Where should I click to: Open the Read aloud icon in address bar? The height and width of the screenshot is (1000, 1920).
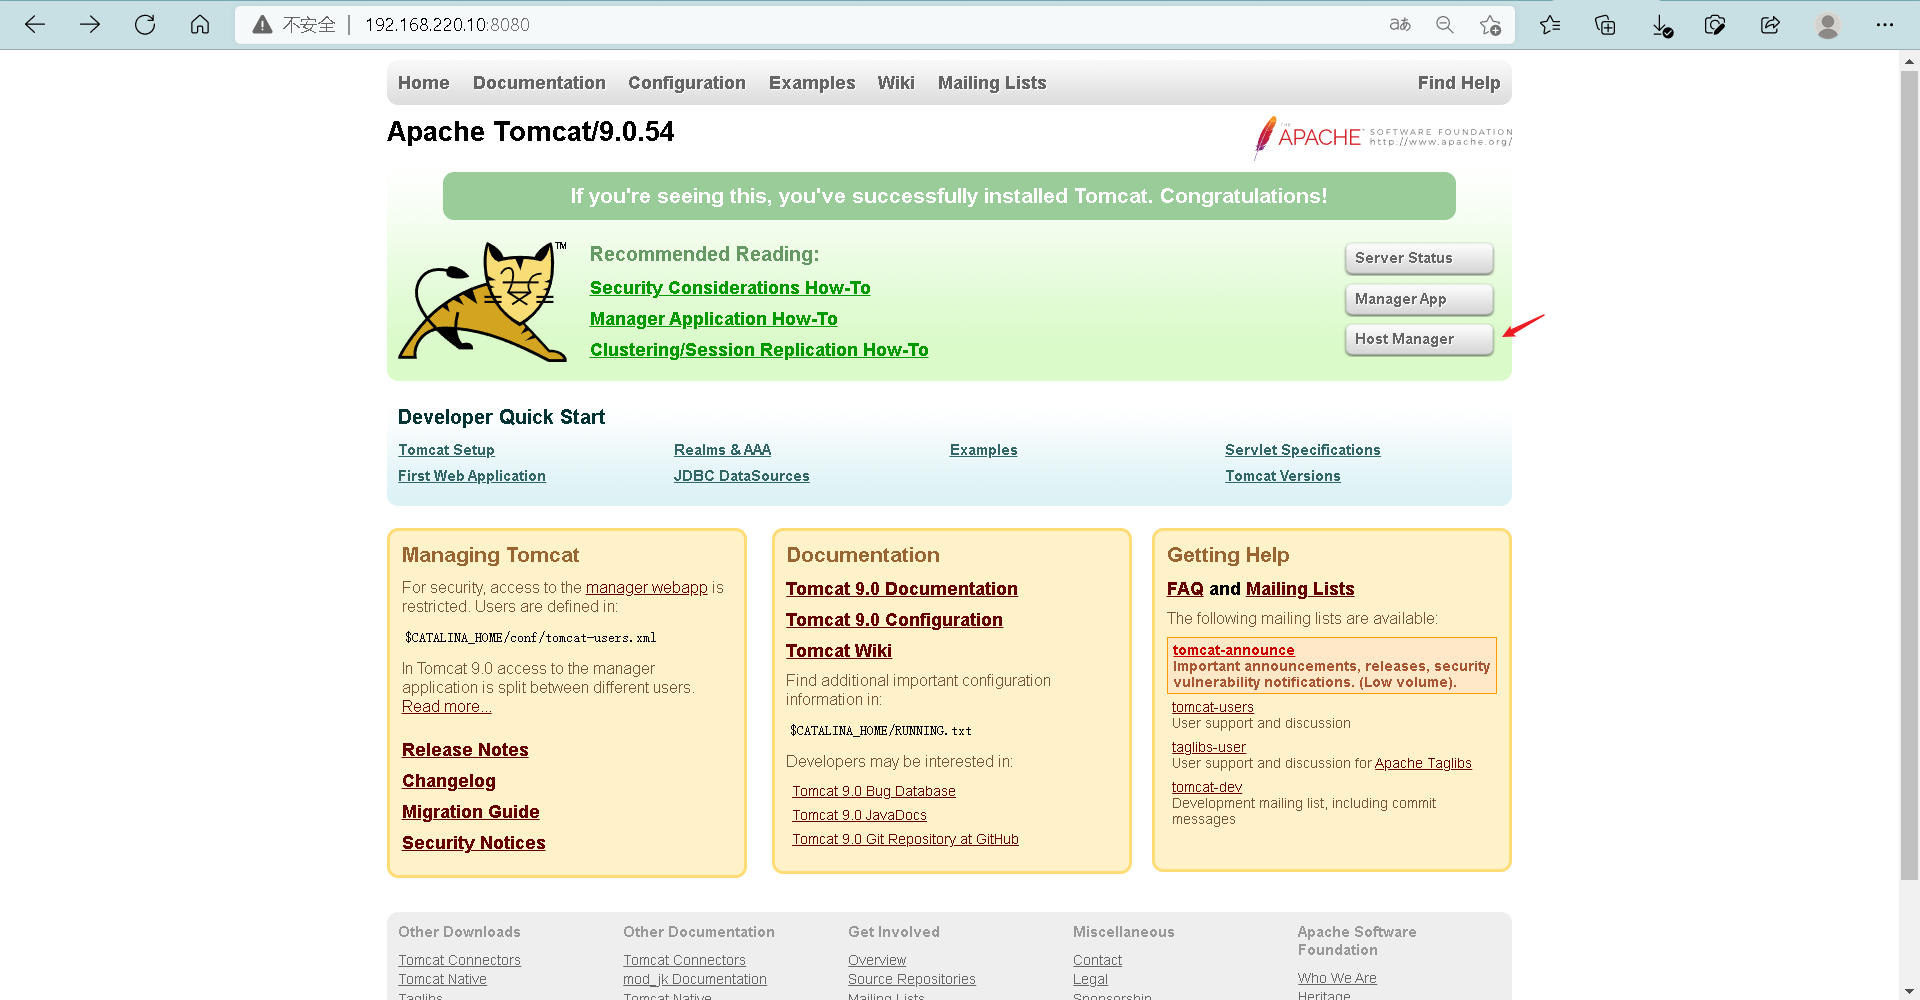pos(1400,25)
